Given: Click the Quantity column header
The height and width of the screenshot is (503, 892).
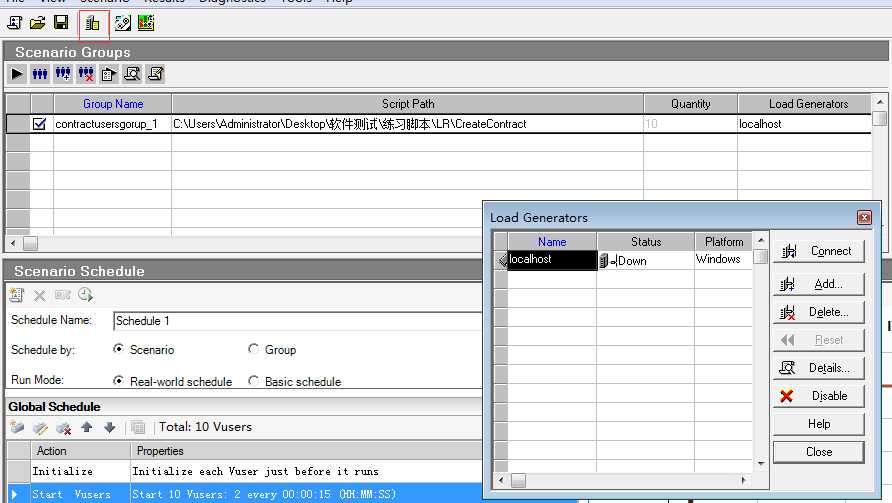Looking at the screenshot, I should coord(691,104).
